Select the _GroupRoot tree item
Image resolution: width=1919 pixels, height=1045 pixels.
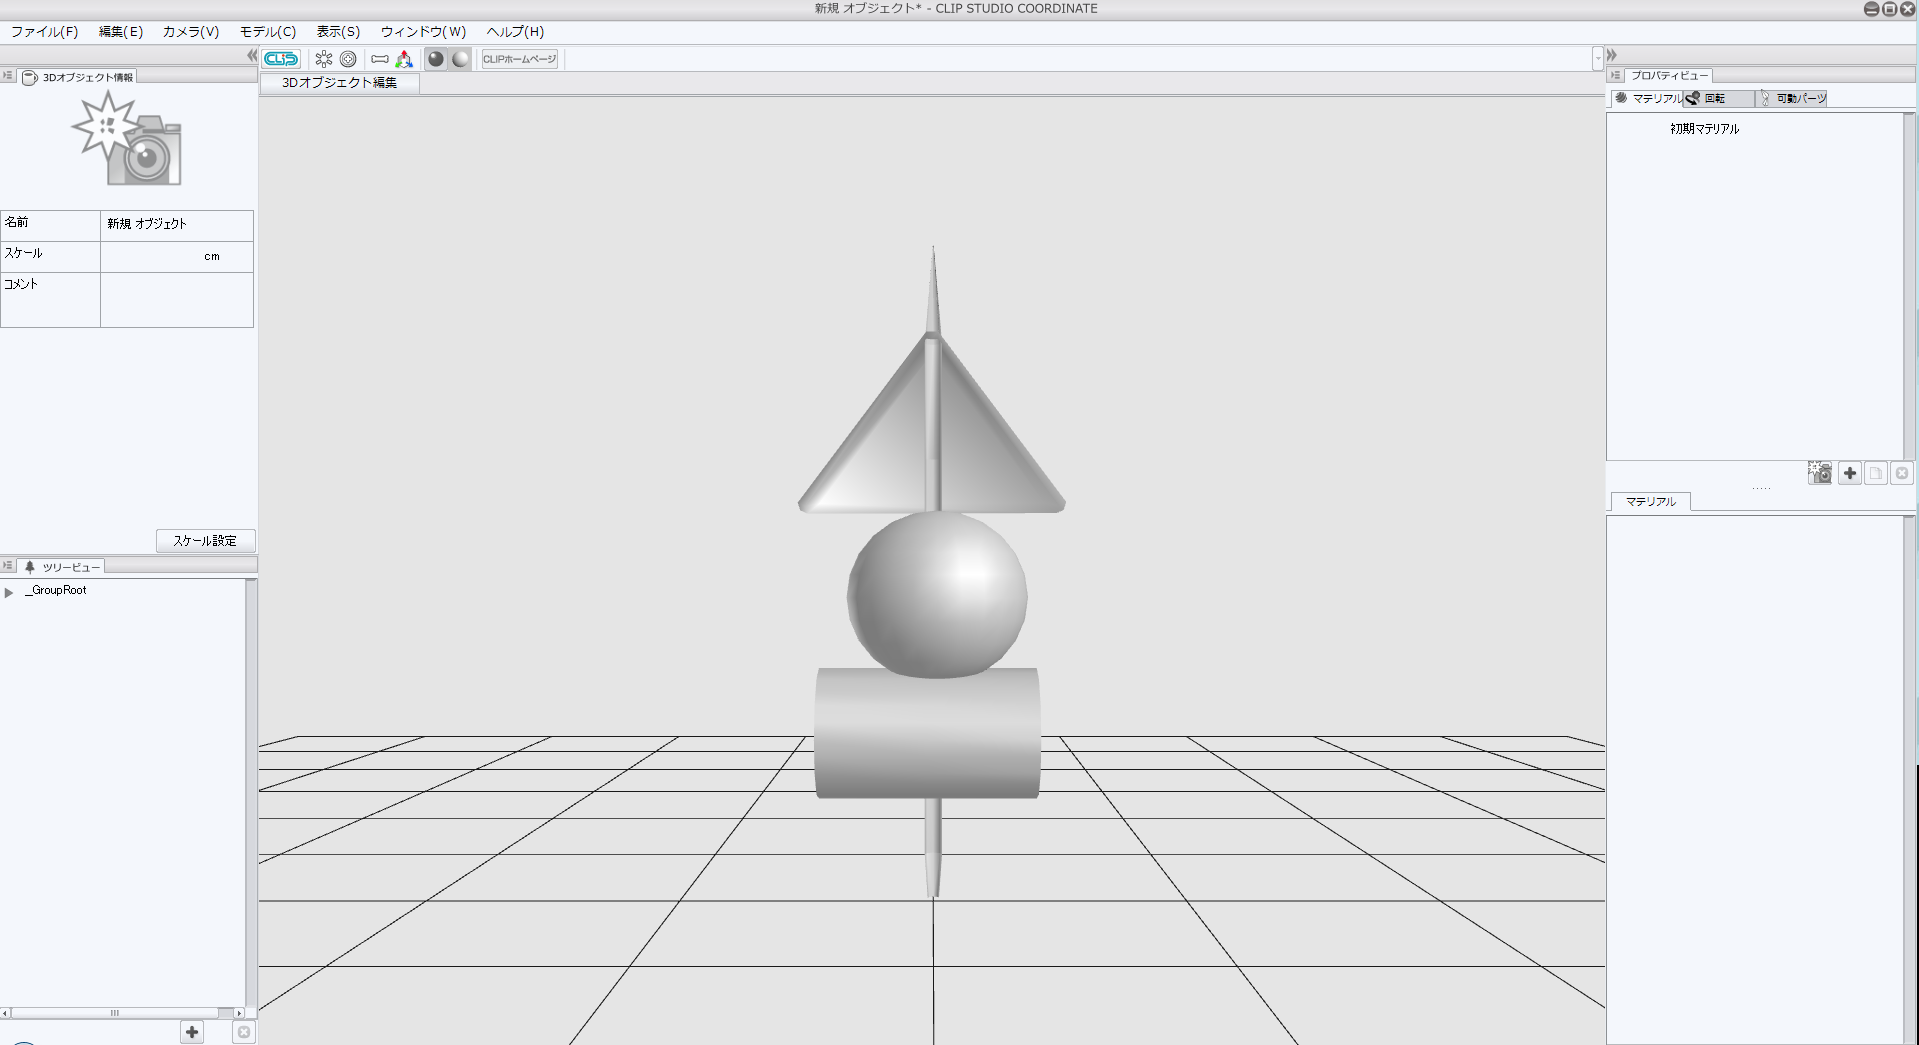tap(57, 591)
